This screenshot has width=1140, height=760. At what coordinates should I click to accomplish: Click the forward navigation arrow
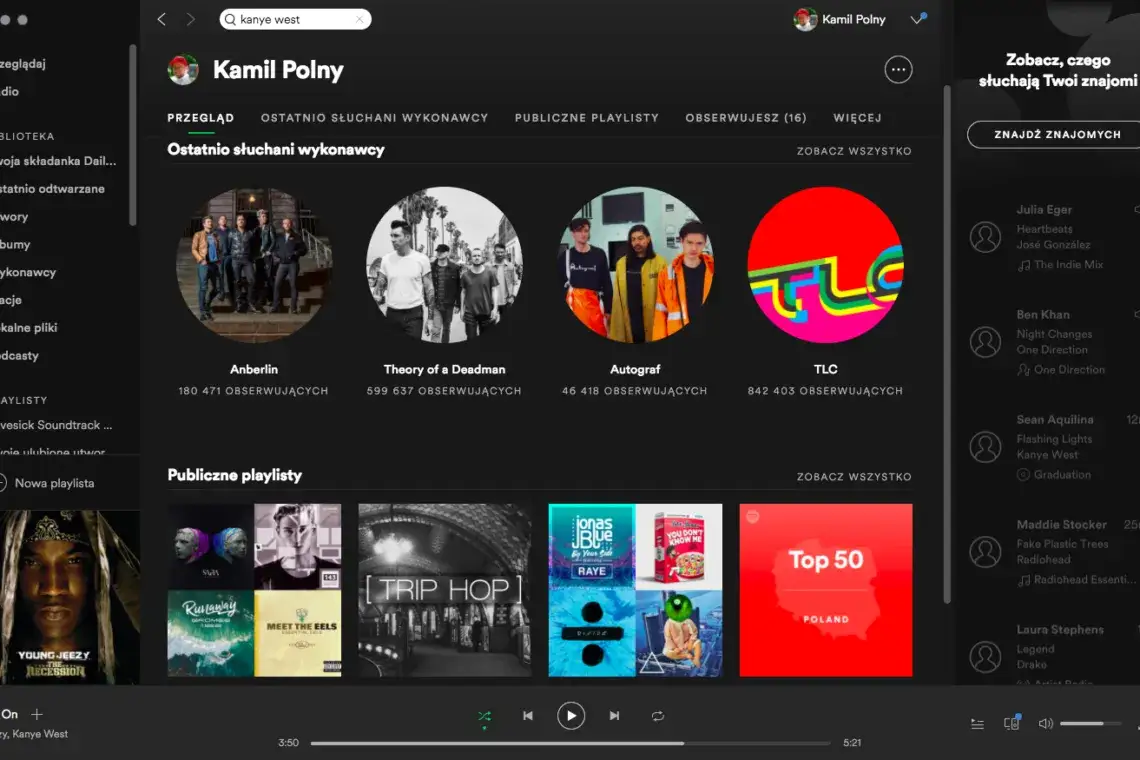[x=190, y=18]
